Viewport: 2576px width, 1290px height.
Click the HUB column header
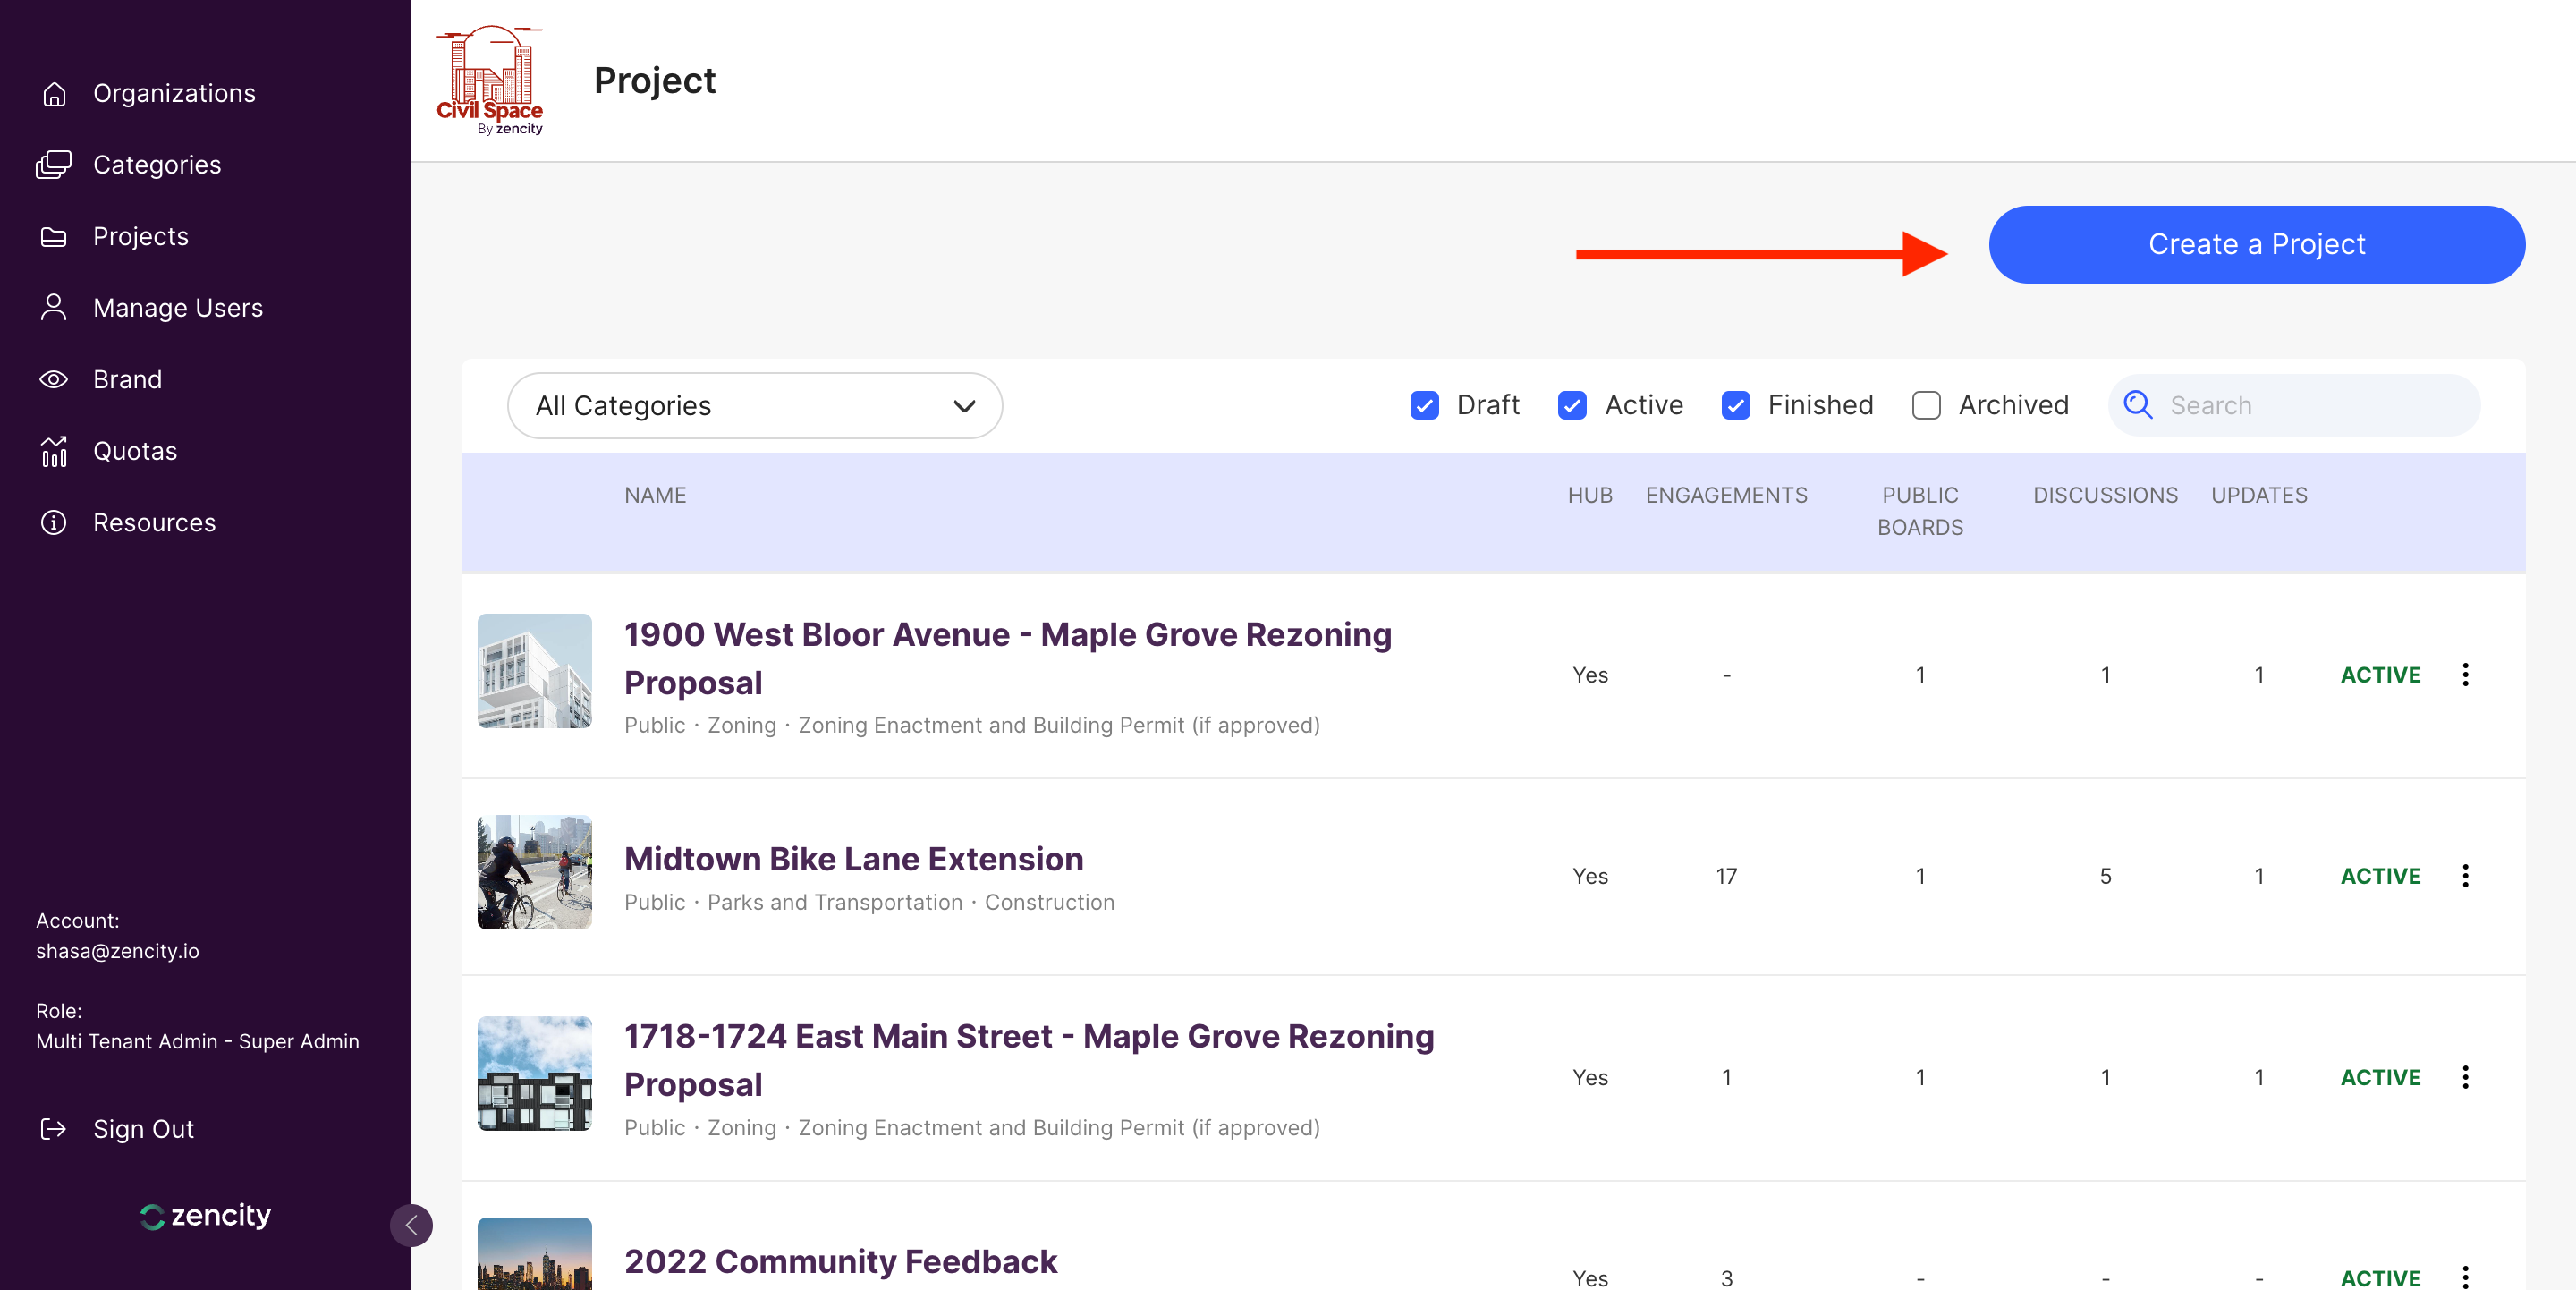(1590, 496)
